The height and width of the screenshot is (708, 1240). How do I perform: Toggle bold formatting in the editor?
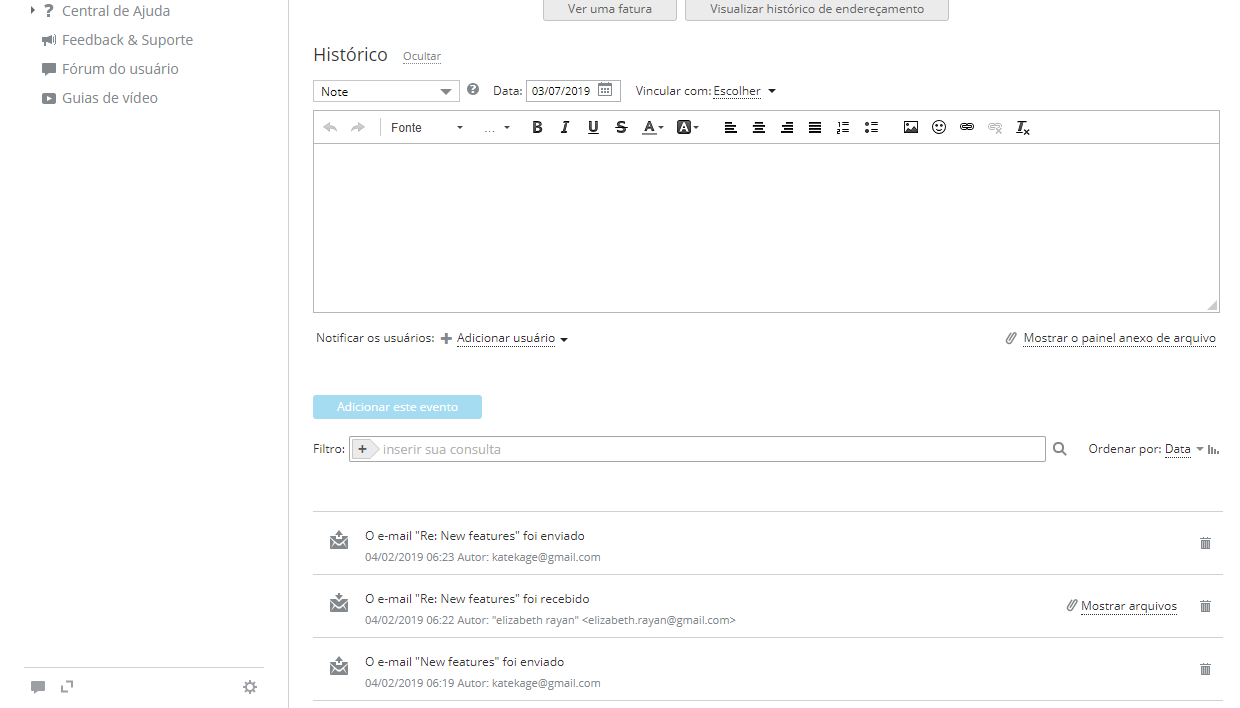click(x=537, y=128)
